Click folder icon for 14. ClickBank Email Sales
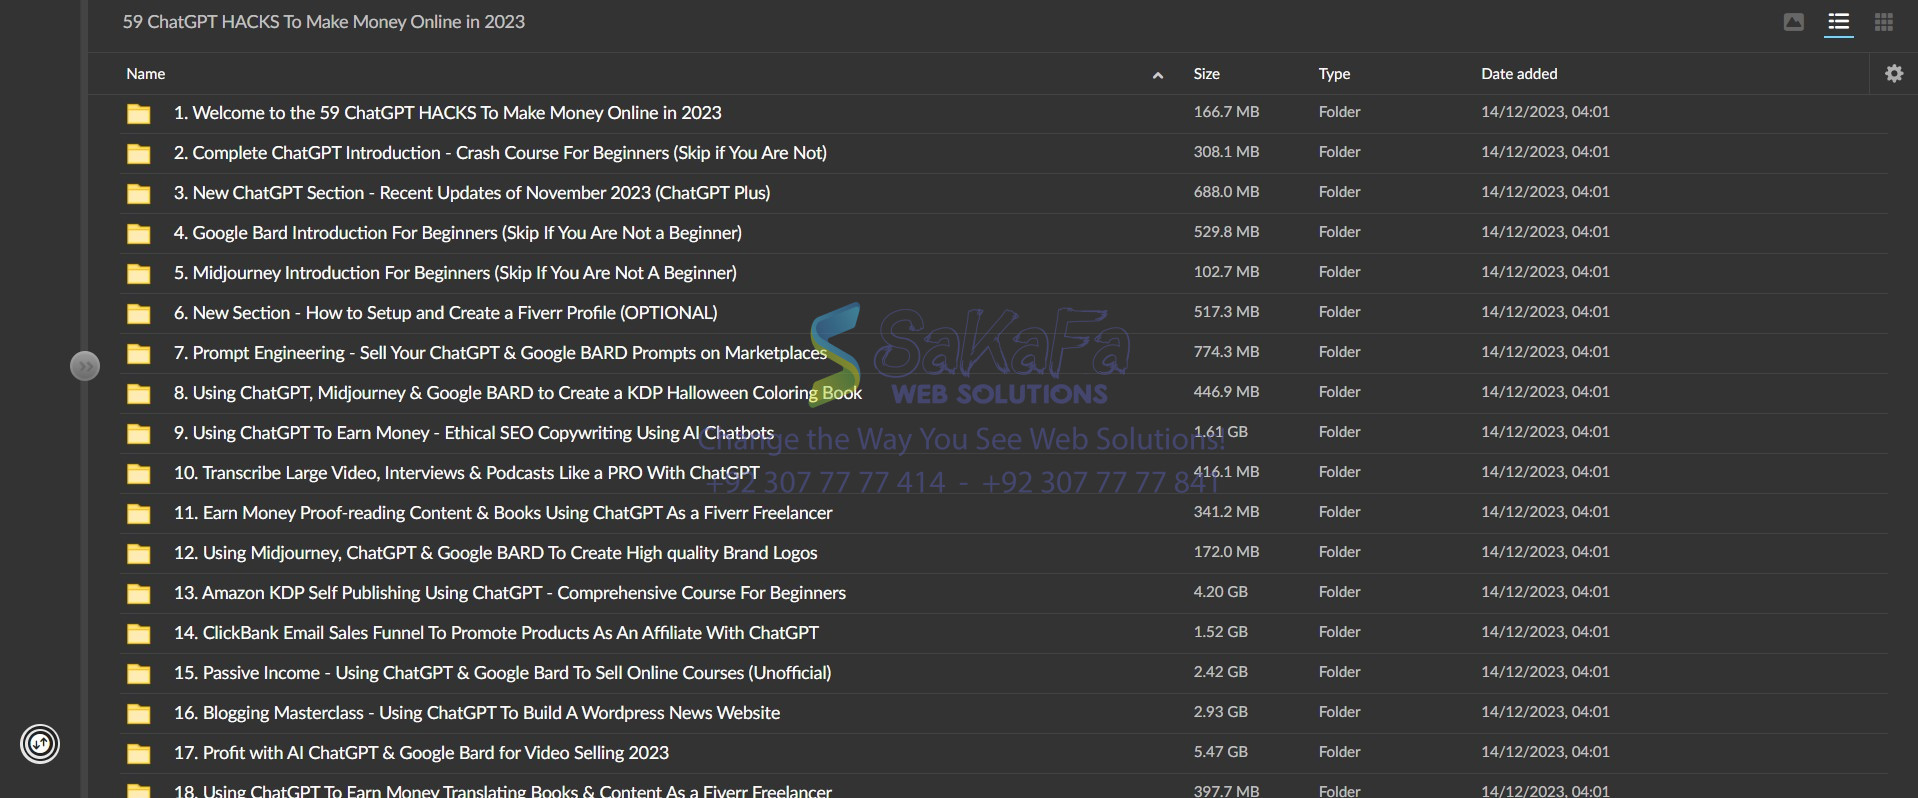The width and height of the screenshot is (1918, 798). pyautogui.click(x=139, y=634)
